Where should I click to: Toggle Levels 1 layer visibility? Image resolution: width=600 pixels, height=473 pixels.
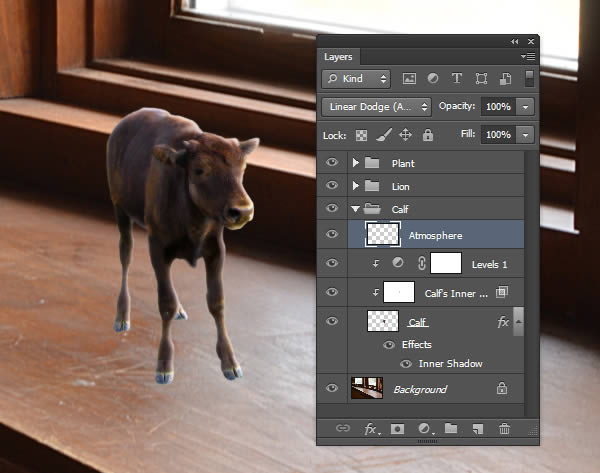click(x=332, y=263)
